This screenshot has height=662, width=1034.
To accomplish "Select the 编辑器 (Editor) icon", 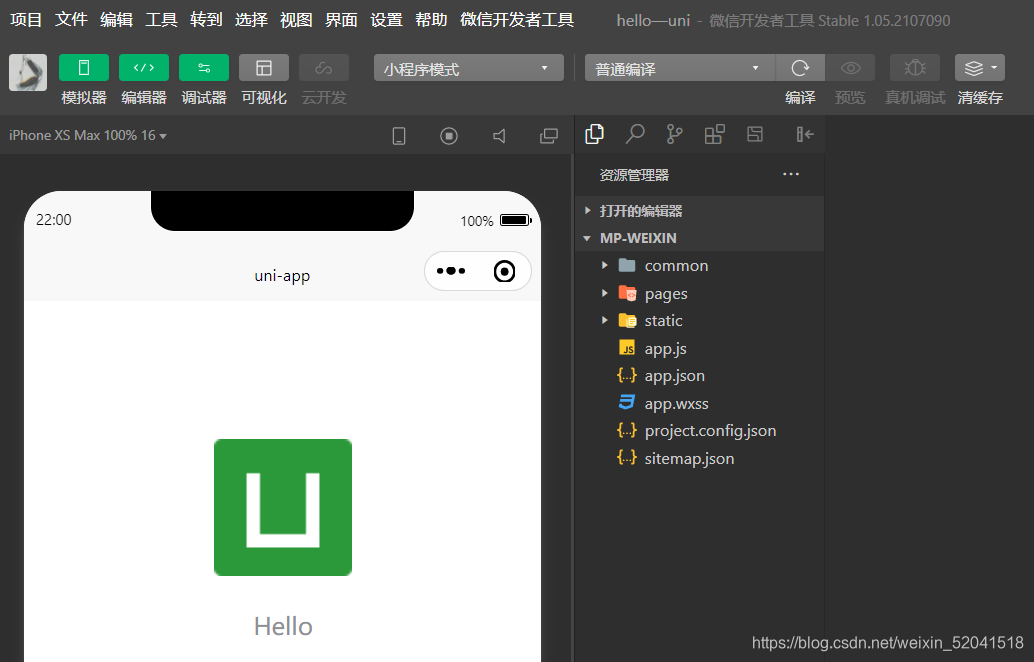I will (x=143, y=67).
